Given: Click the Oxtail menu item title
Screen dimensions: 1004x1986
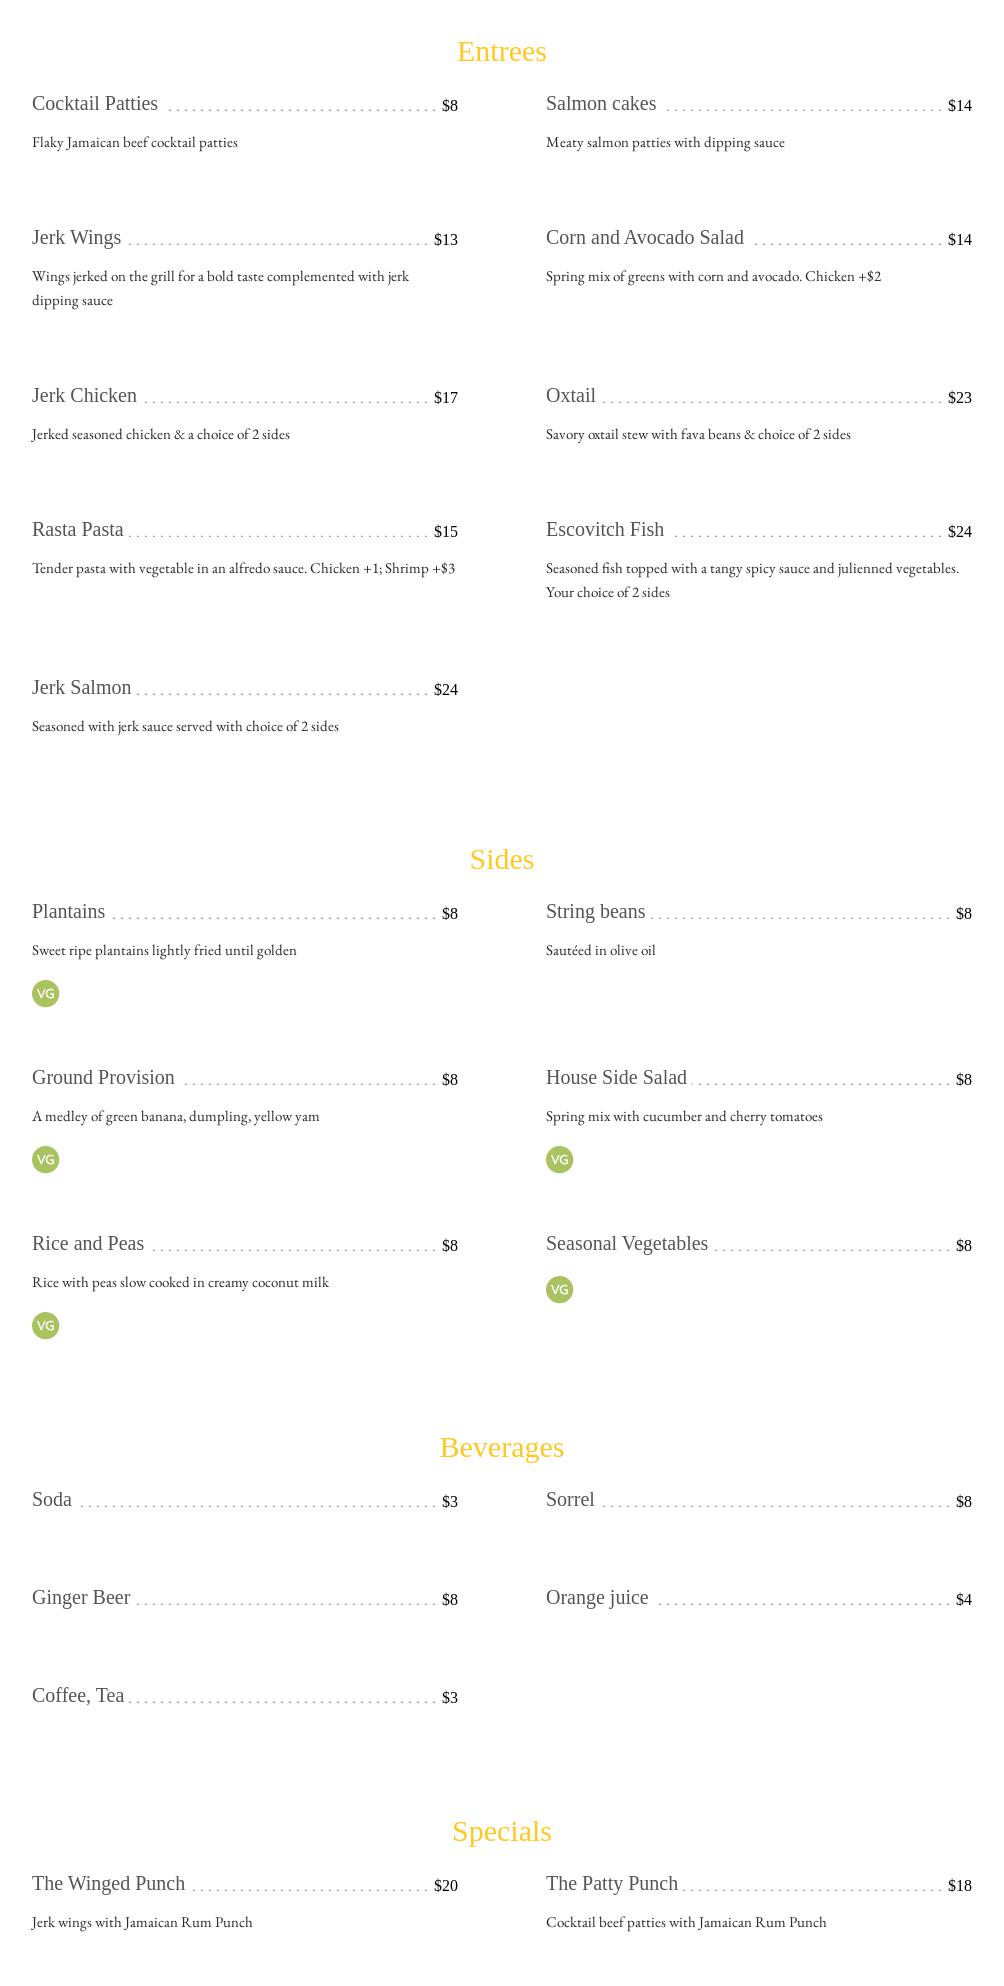Looking at the screenshot, I should [x=570, y=396].
